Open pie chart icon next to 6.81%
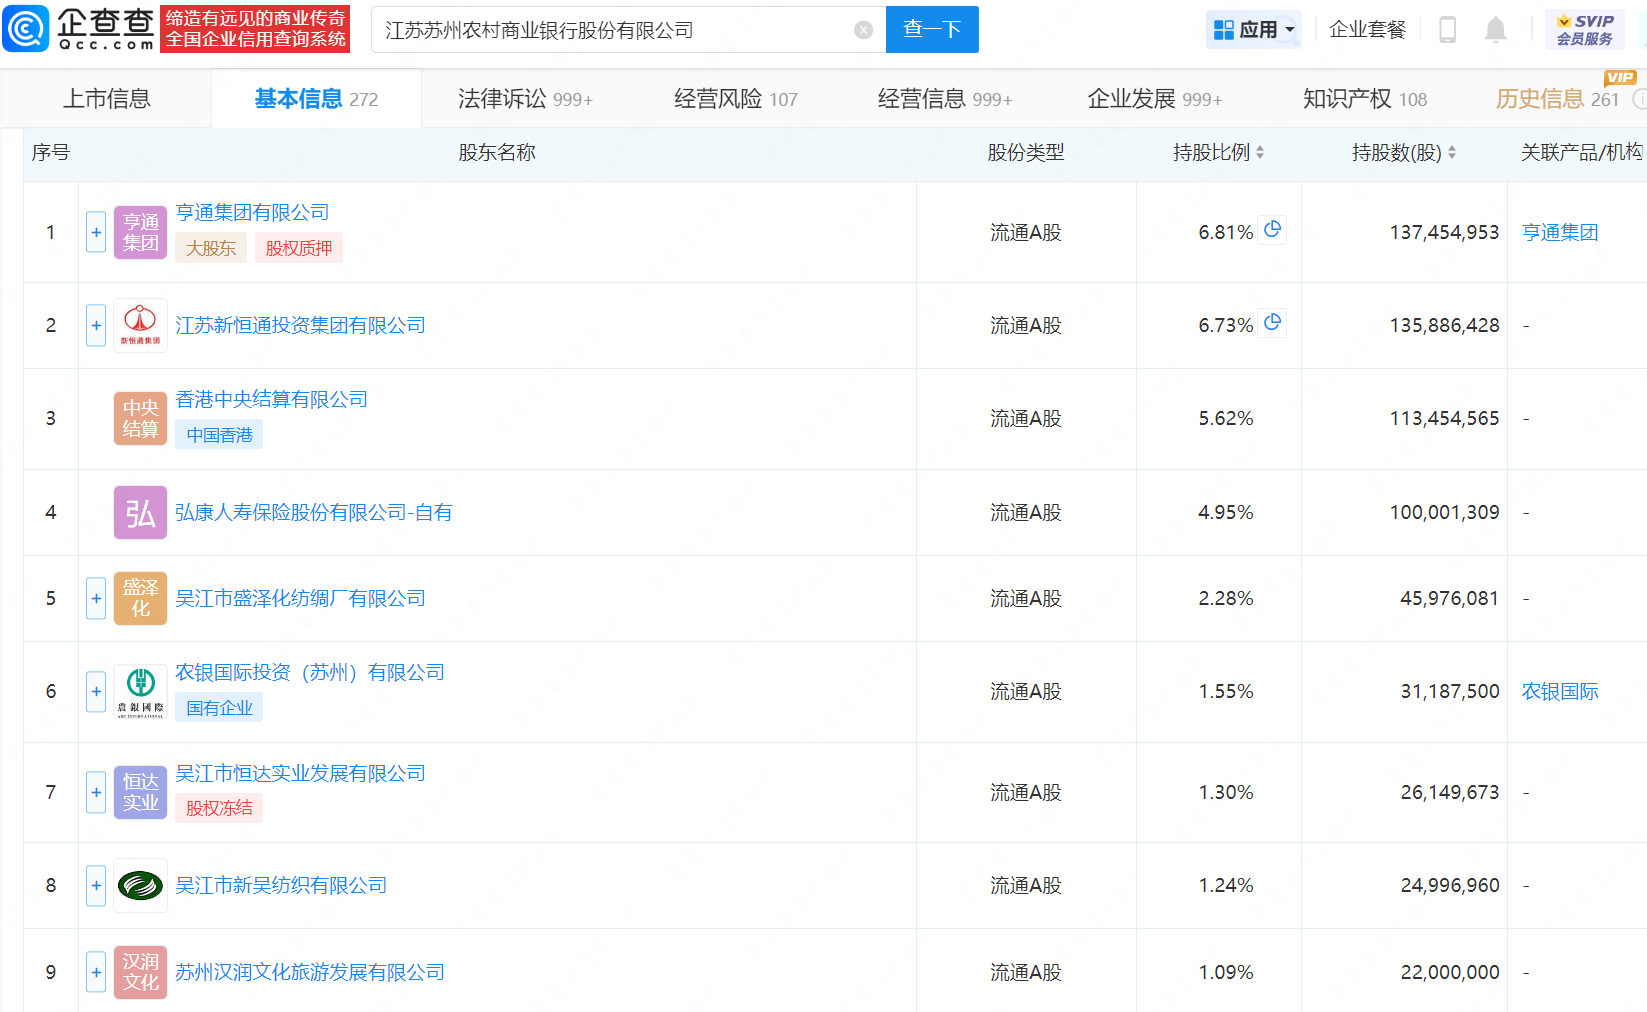Image resolution: width=1647 pixels, height=1012 pixels. point(1272,230)
